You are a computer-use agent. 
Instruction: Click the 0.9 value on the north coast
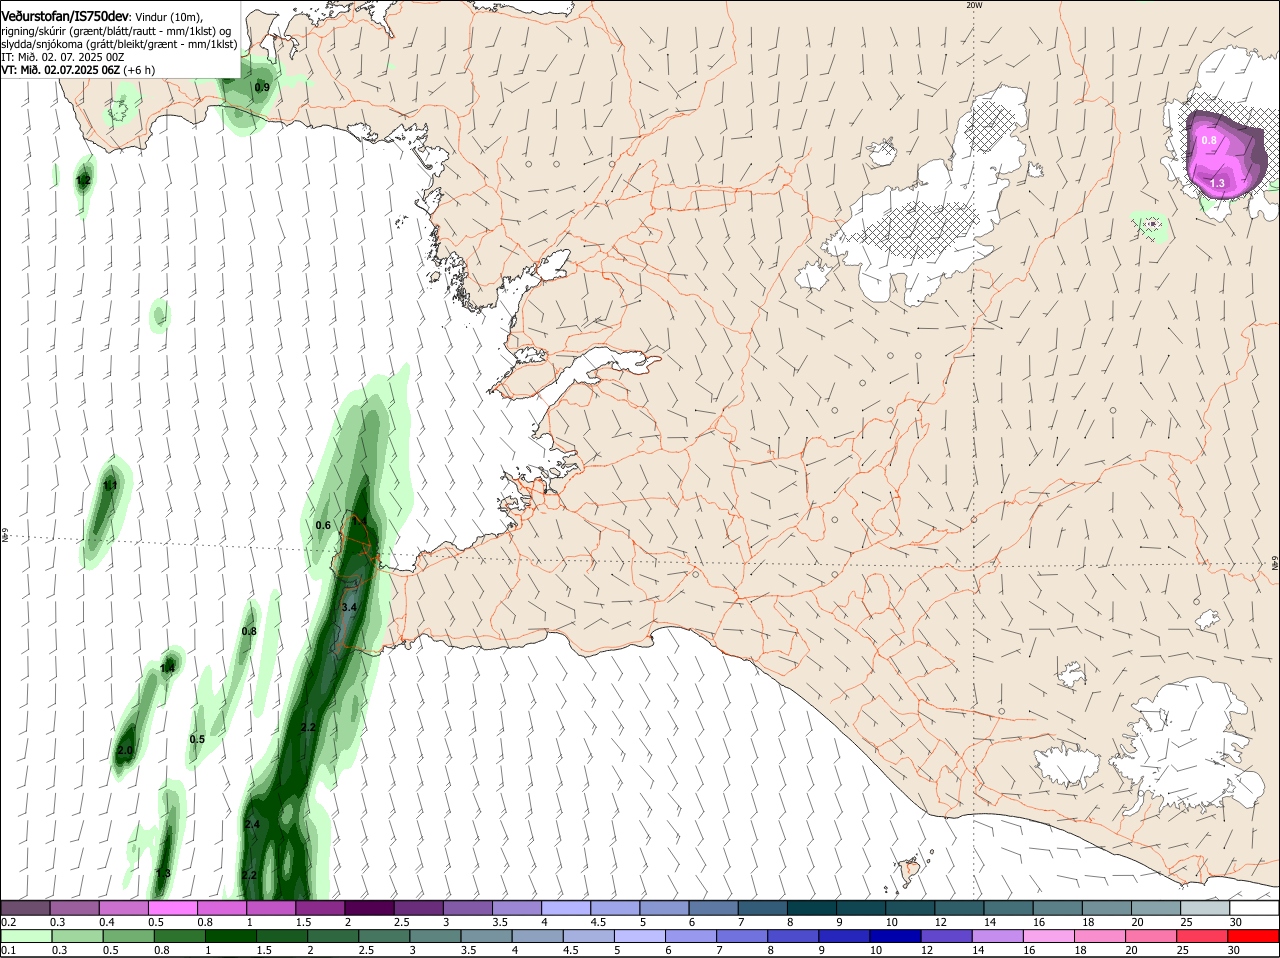click(262, 88)
